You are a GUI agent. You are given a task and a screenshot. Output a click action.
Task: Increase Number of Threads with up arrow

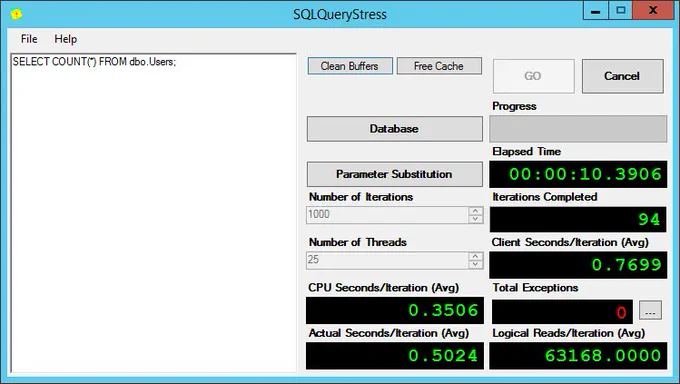[x=475, y=256]
